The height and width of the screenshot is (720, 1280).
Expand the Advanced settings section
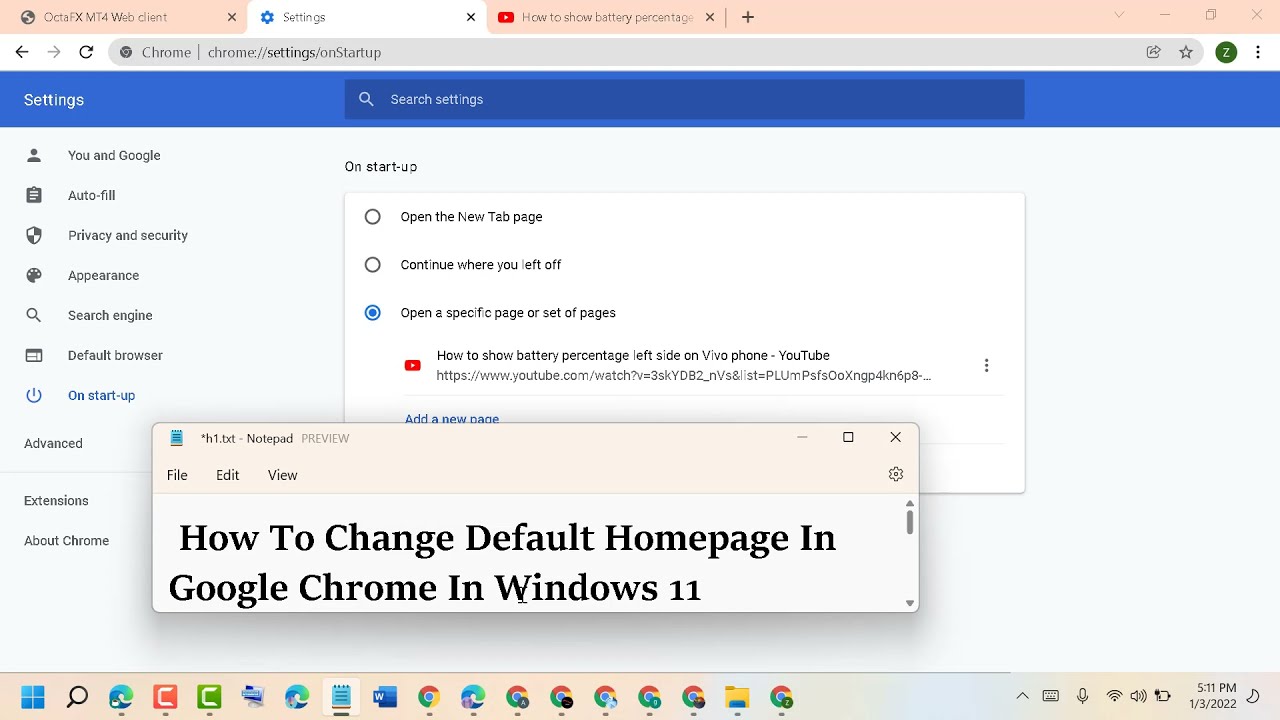(53, 443)
